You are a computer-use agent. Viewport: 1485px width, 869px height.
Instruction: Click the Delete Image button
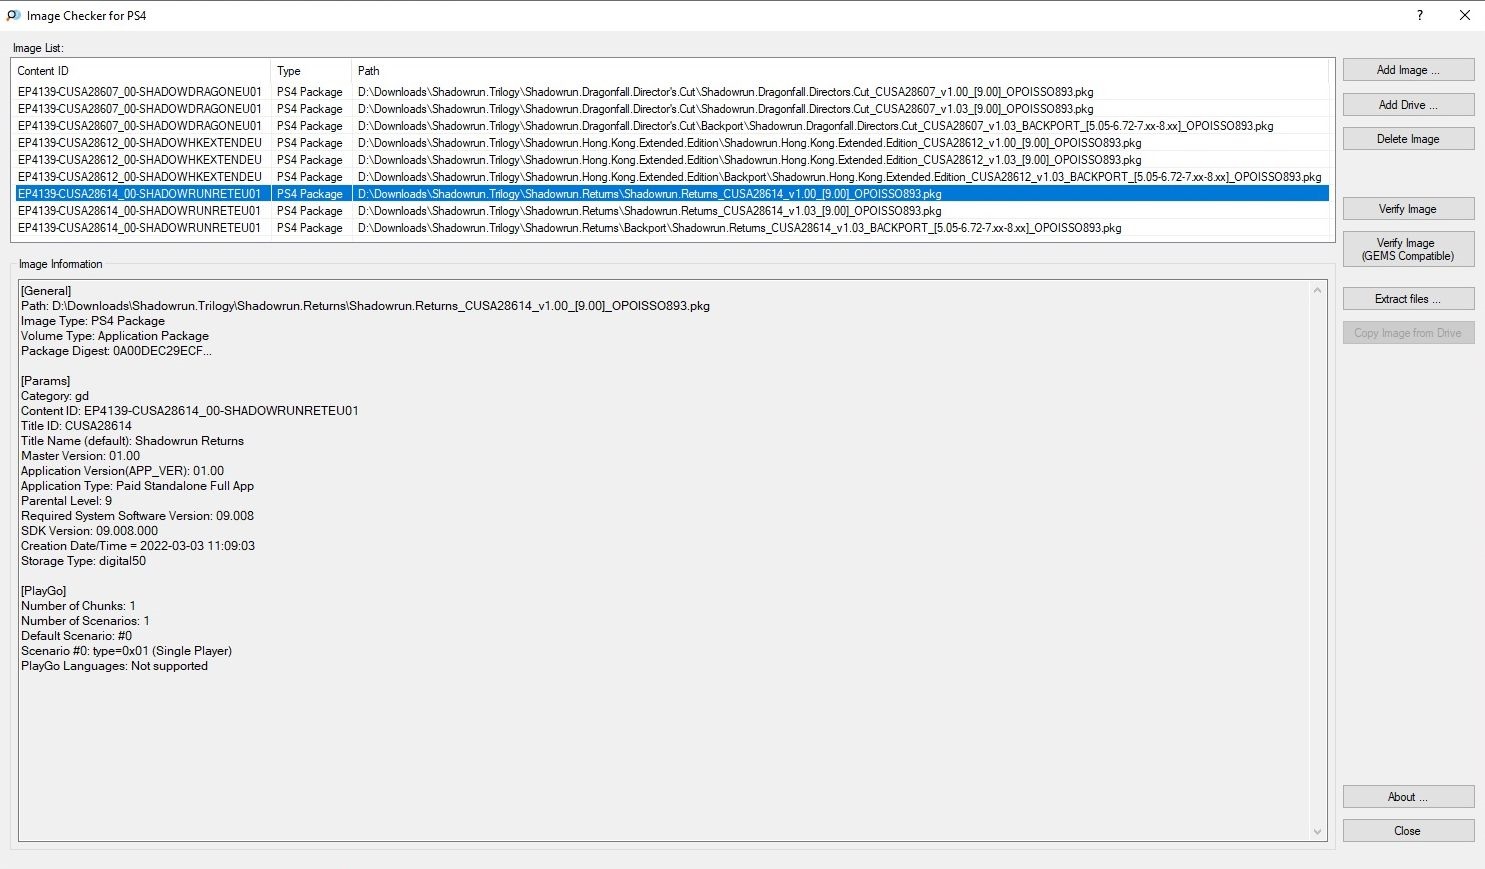(x=1408, y=139)
